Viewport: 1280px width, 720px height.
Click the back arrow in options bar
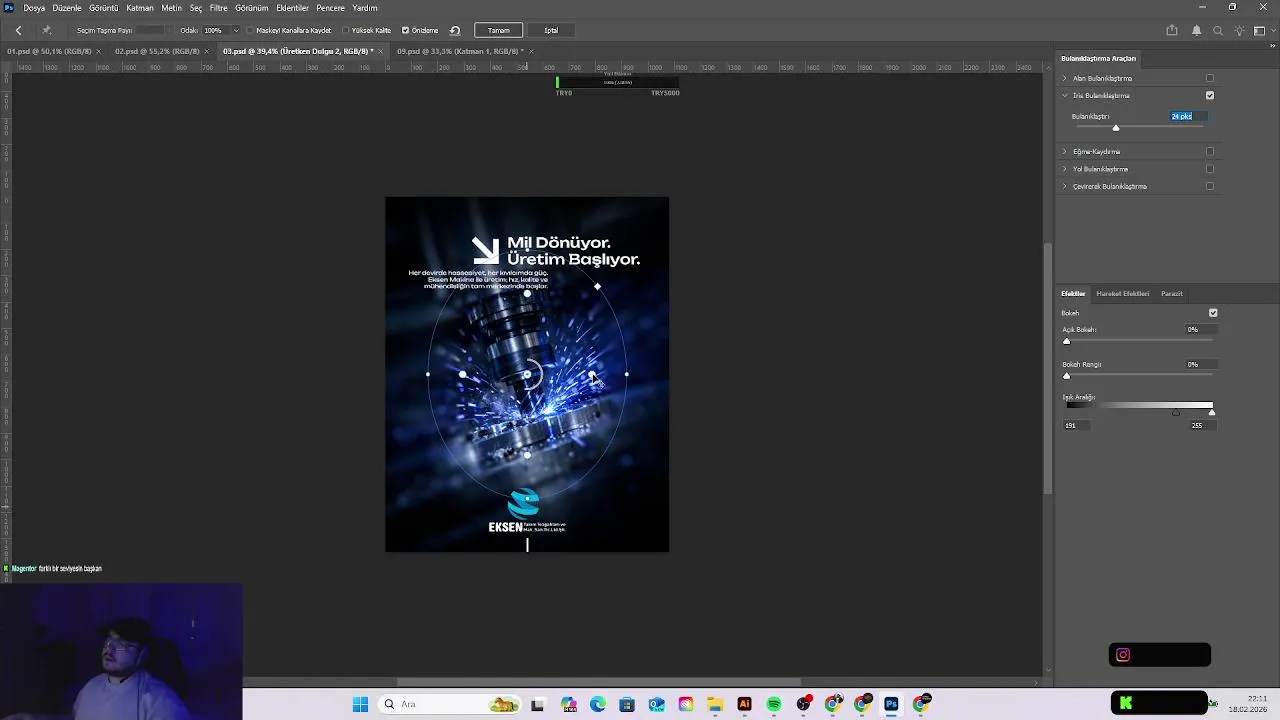pos(18,30)
